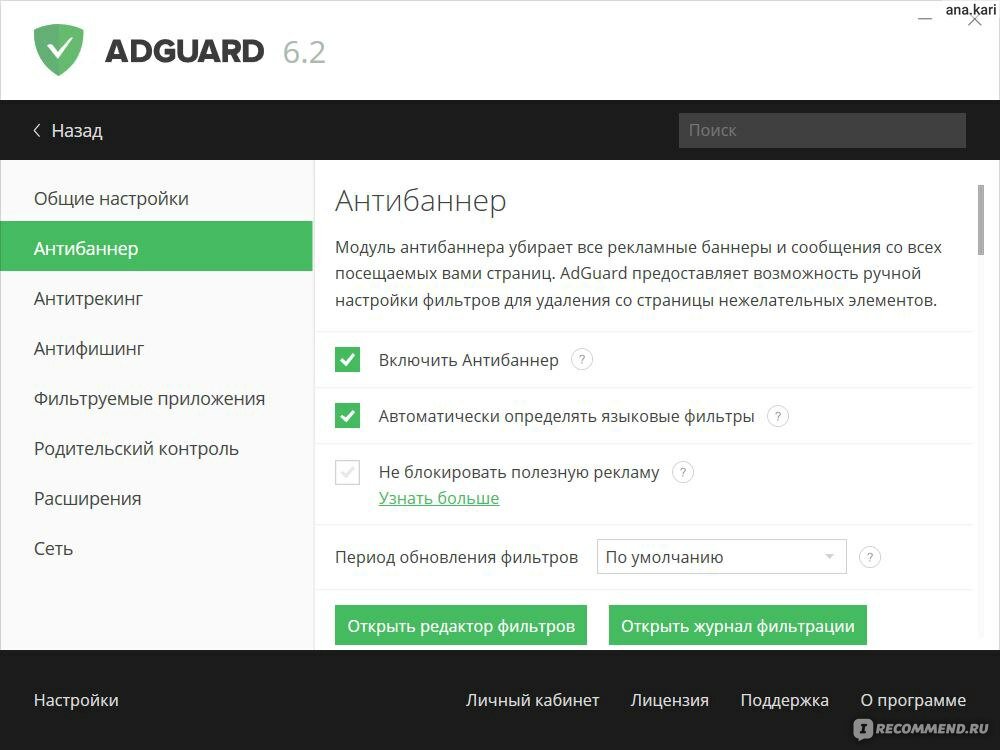Open О программе in the footer
Image resolution: width=1000 pixels, height=750 pixels.
pyautogui.click(x=913, y=700)
